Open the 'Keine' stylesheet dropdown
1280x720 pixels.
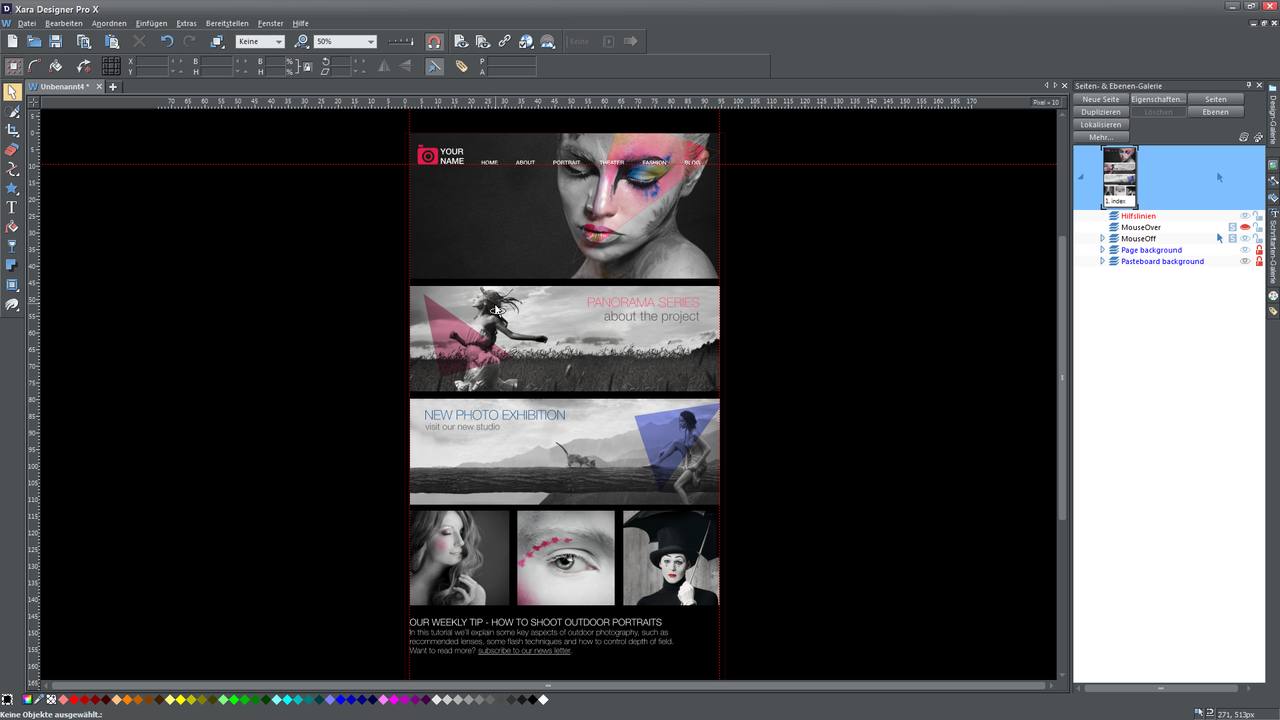click(x=277, y=42)
